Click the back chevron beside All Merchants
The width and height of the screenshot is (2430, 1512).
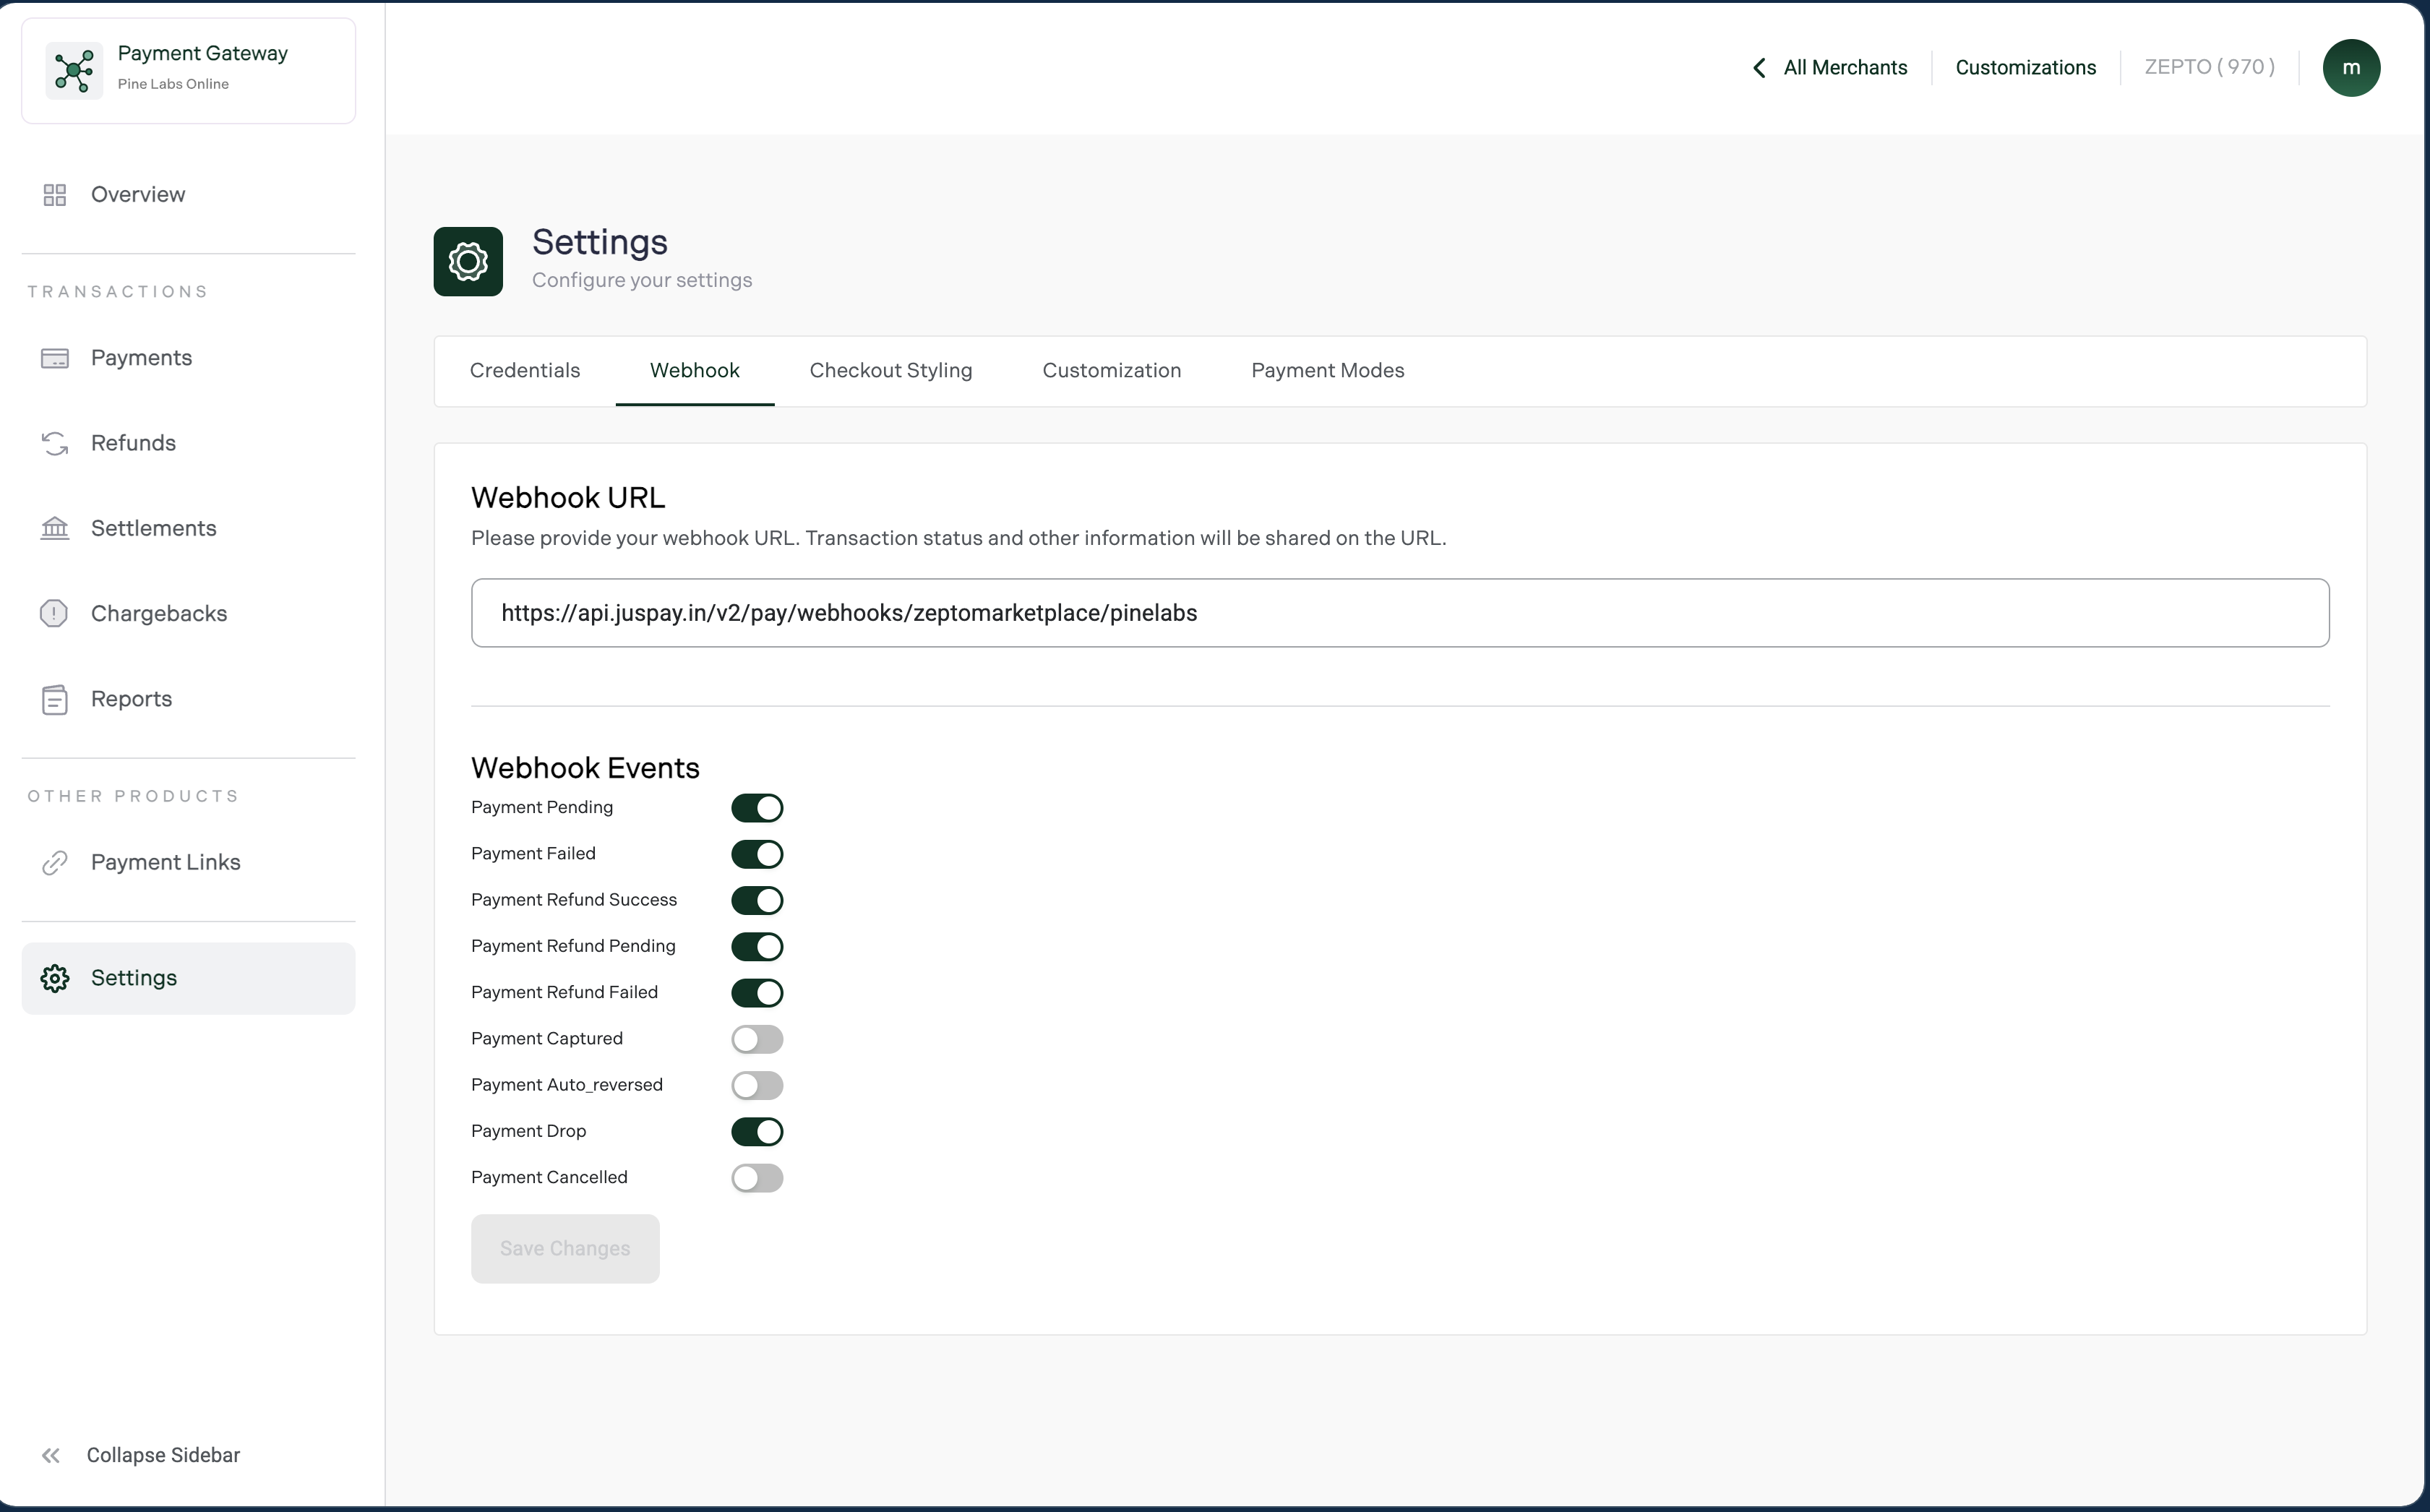click(1759, 67)
